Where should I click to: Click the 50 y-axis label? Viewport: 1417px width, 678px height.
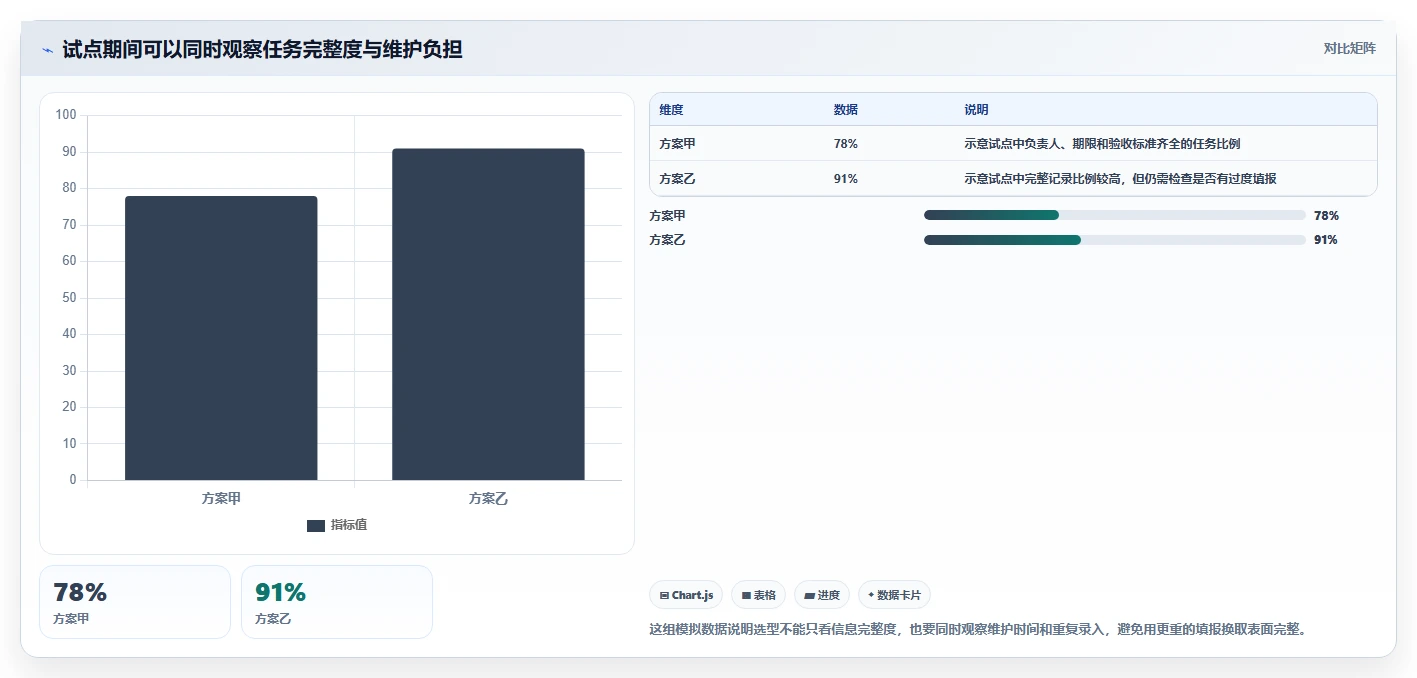click(69, 298)
